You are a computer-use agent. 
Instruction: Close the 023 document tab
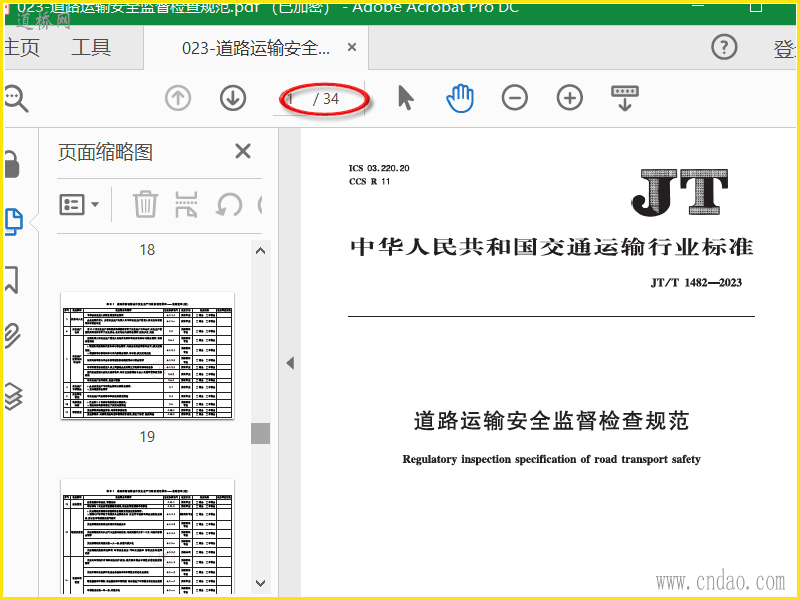(352, 47)
